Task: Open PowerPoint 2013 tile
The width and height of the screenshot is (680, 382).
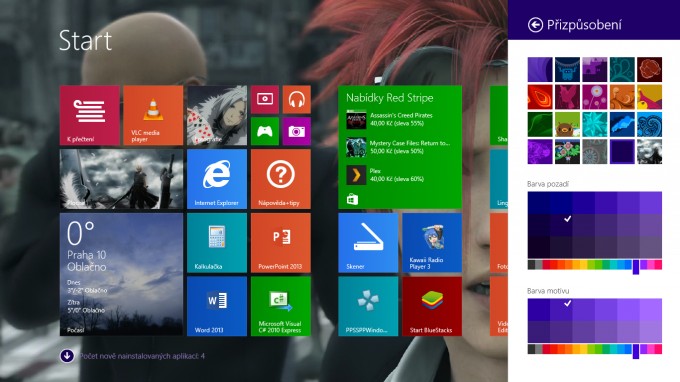Action: pos(281,243)
